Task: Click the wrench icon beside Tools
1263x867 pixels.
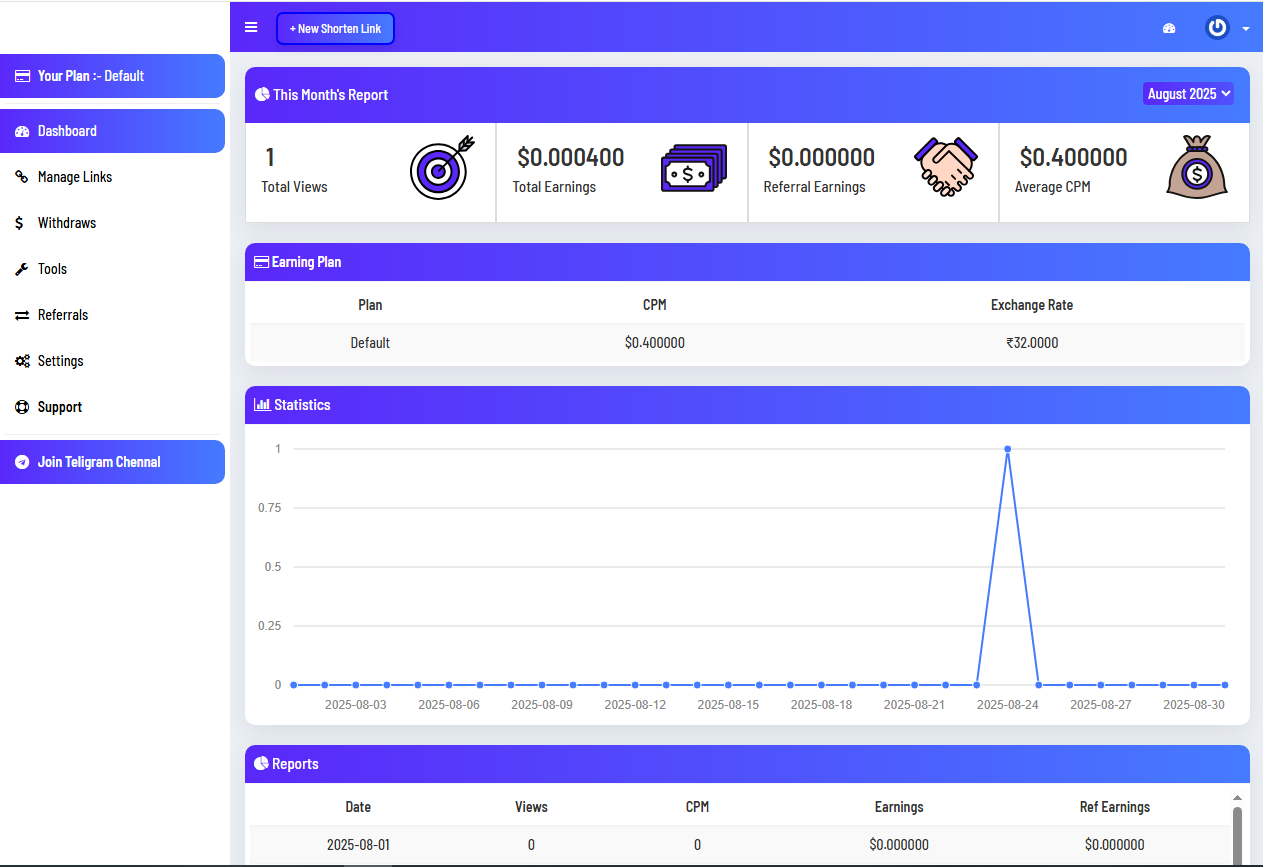Action: (x=21, y=269)
